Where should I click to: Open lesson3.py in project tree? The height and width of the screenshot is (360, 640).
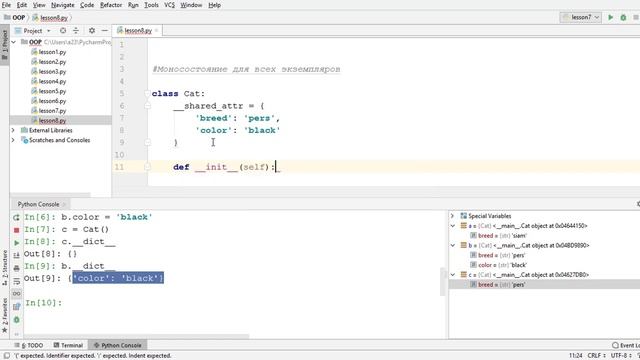pyautogui.click(x=52, y=71)
